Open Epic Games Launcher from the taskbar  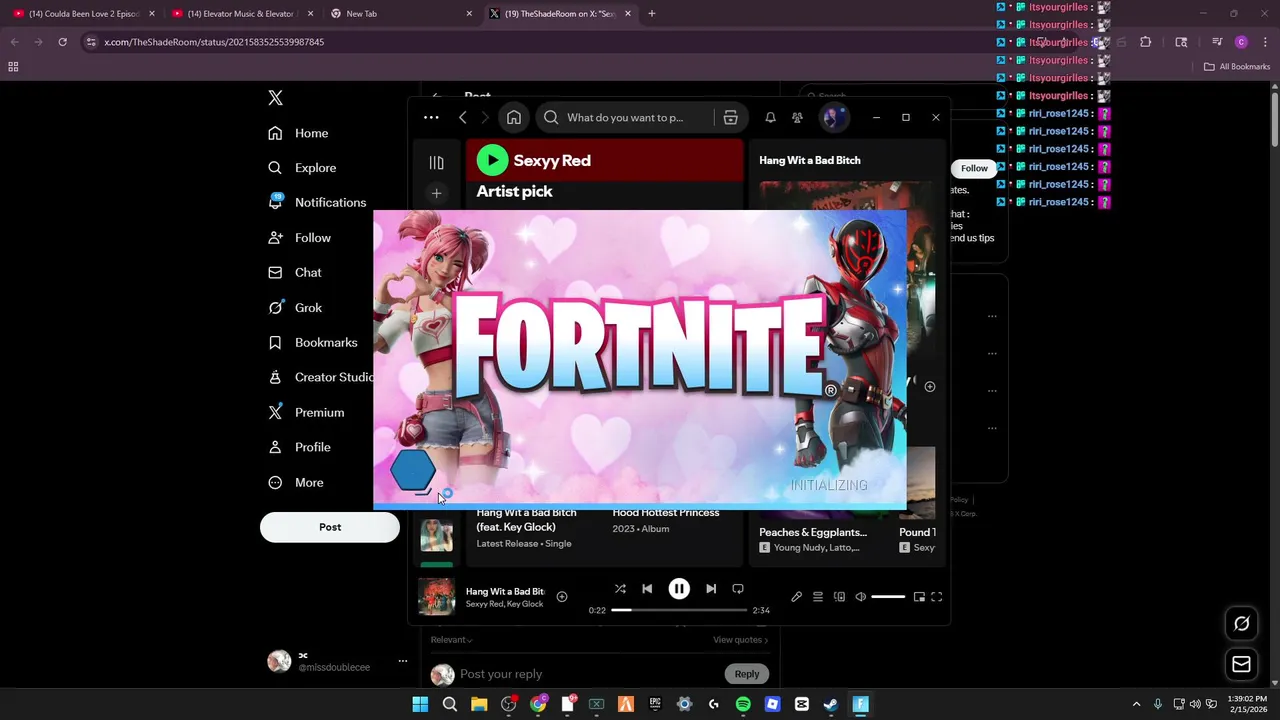655,704
